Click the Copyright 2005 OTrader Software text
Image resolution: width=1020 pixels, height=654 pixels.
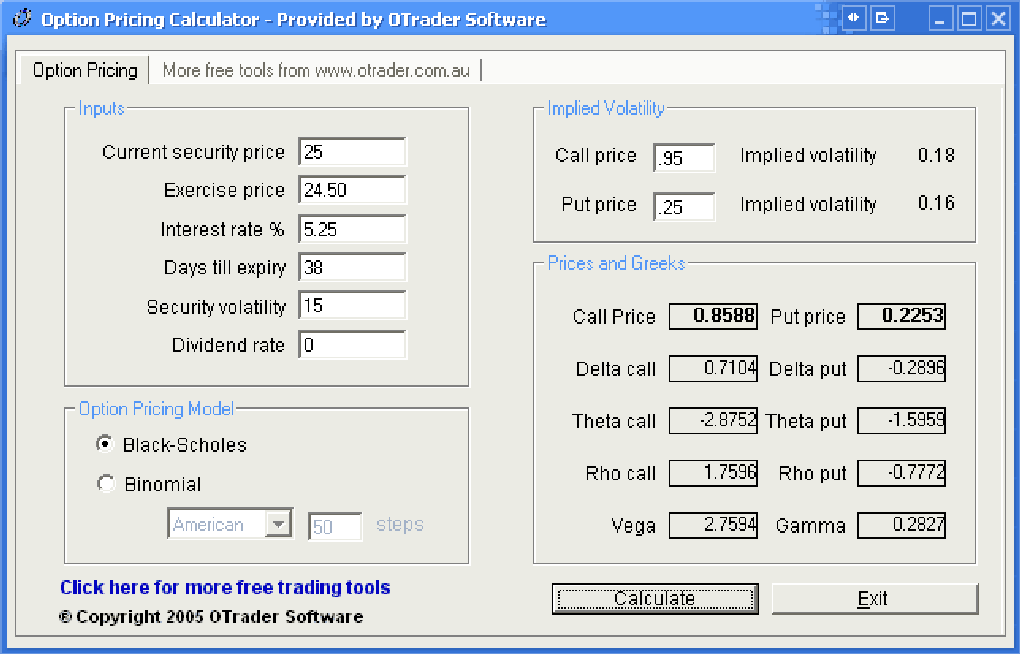coord(211,616)
